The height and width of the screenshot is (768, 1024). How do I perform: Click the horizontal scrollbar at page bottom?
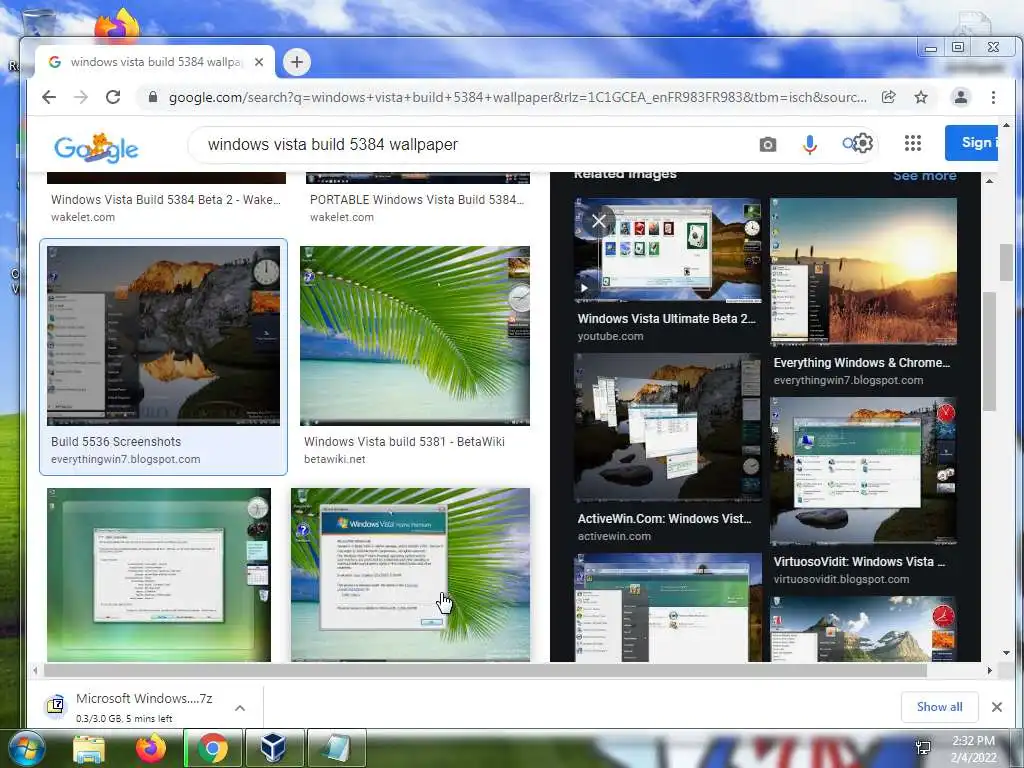pos(485,671)
